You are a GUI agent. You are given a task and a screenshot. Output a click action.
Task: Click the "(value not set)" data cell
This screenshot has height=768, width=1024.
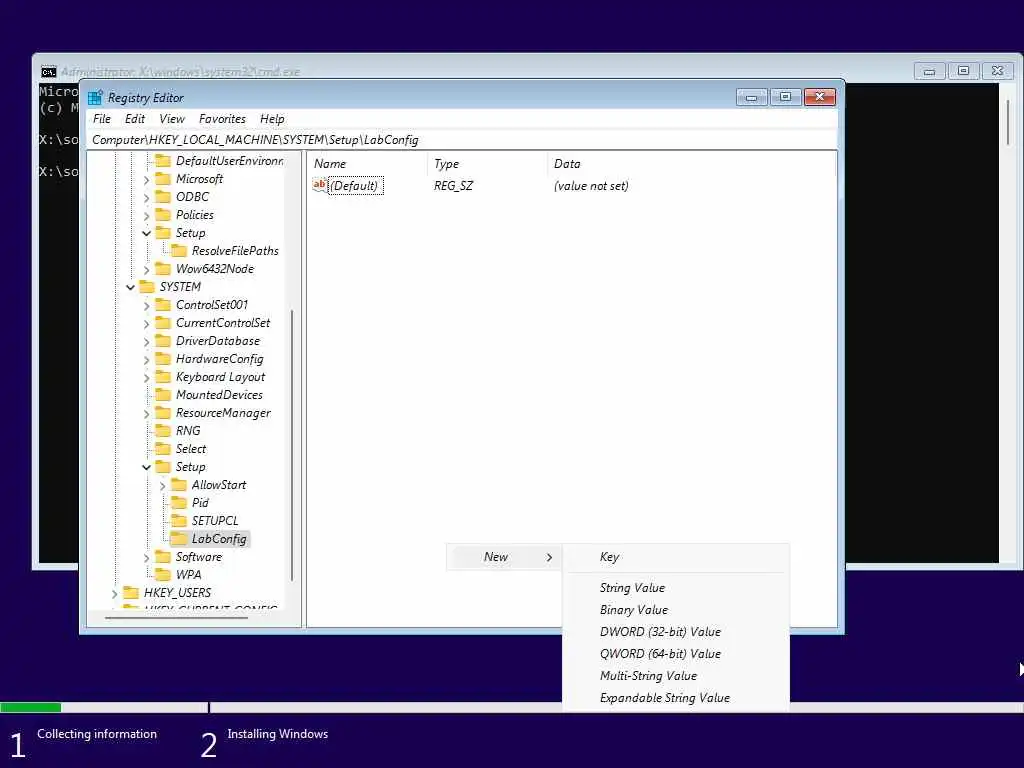[x=591, y=186]
